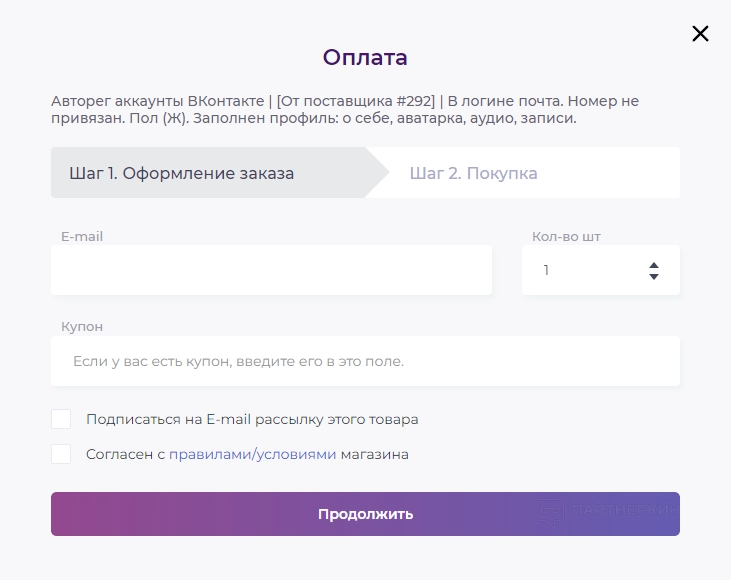Switch to the 'Шаг 2. Покупка' step
The height and width of the screenshot is (580, 731).
point(473,173)
